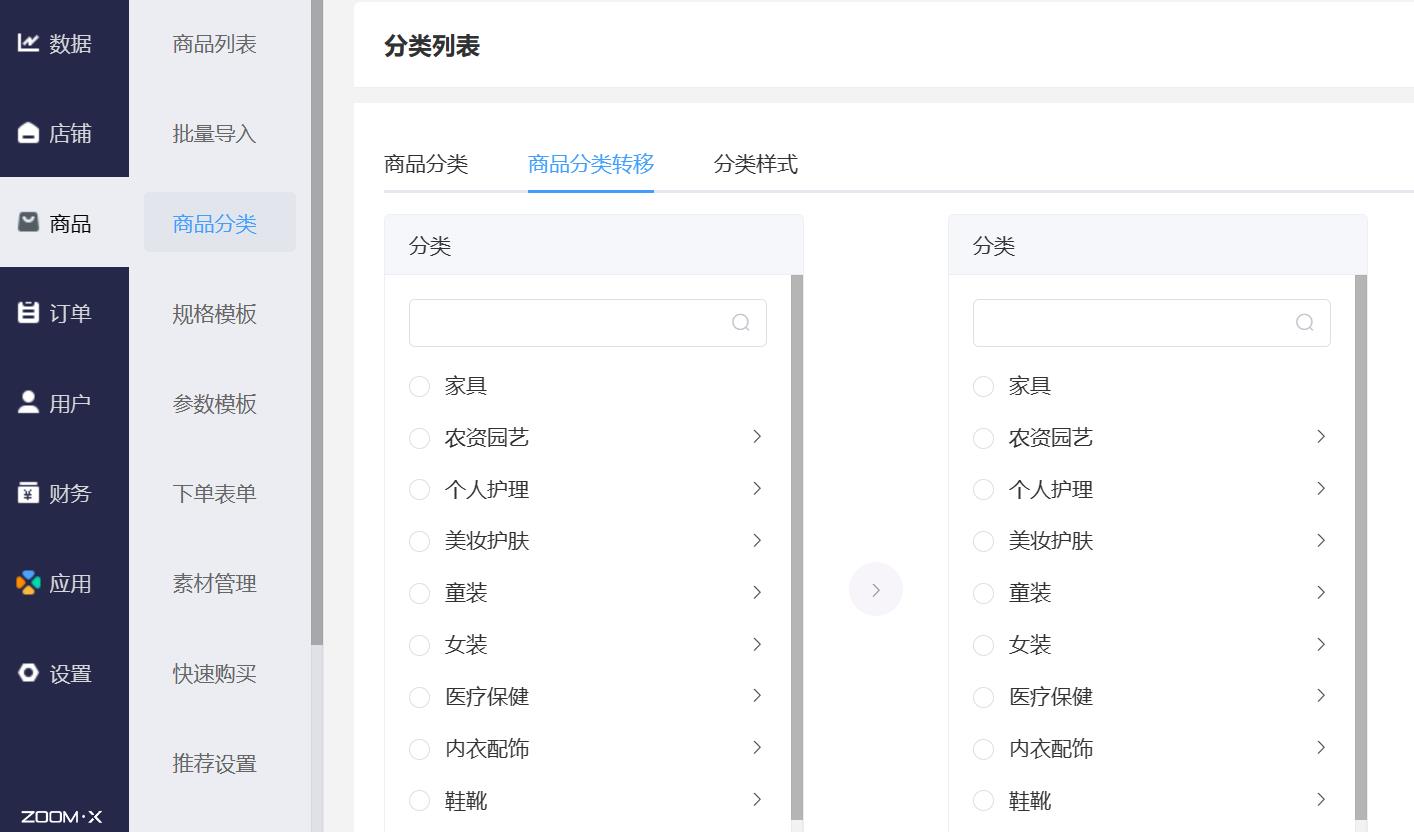The height and width of the screenshot is (832, 1414).
Task: Click right 分类 panel search field
Action: point(1152,323)
